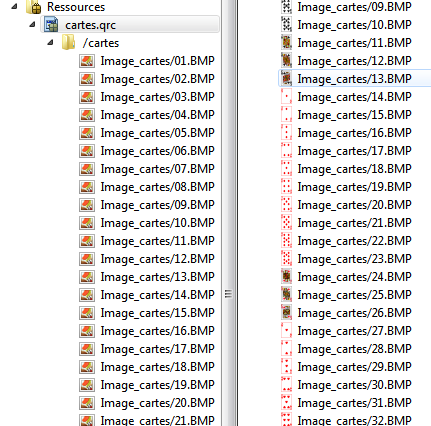Image resolution: width=431 pixels, height=426 pixels.
Task: Click image icon beside Image_cartes/01.BMP
Action: tap(87, 61)
